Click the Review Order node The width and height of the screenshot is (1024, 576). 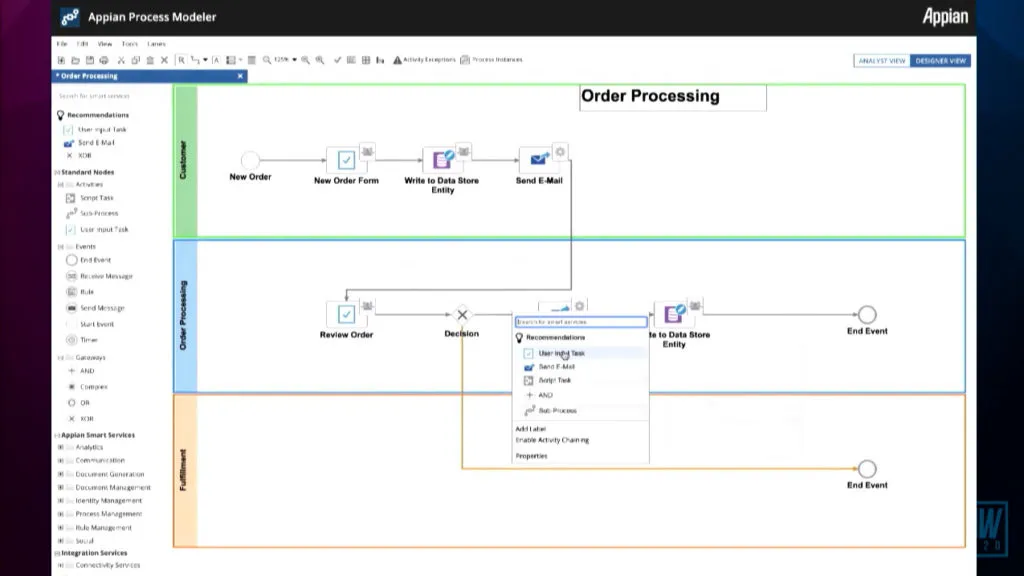[x=346, y=314]
